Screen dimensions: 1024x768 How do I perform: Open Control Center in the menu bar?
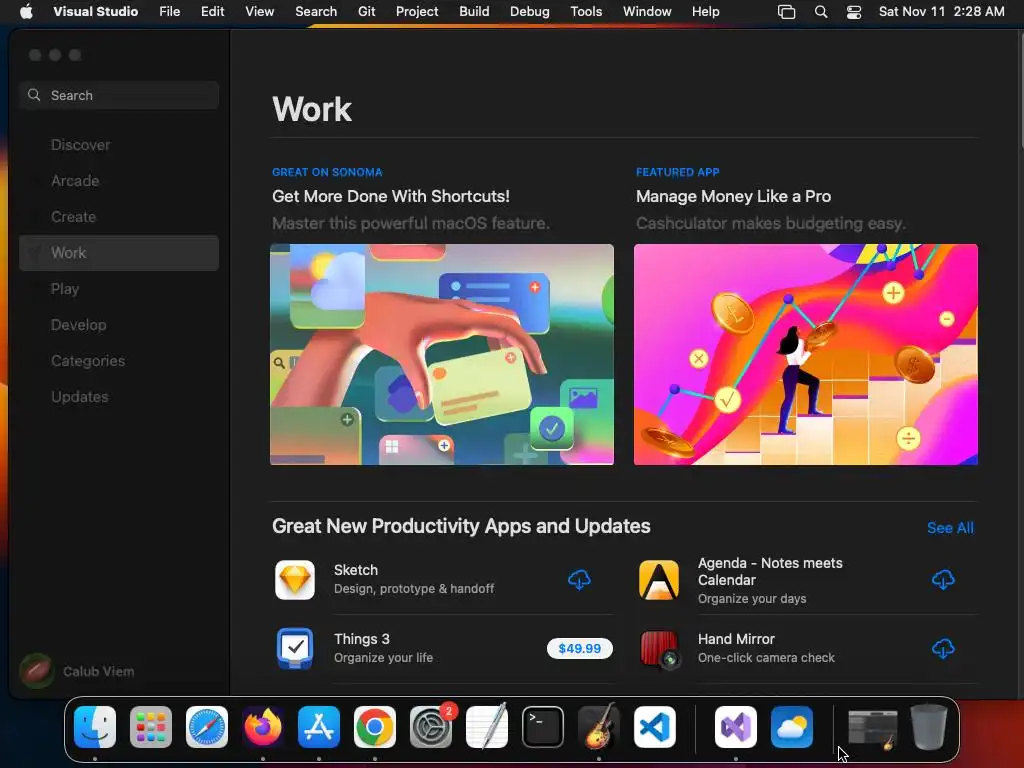(x=854, y=12)
